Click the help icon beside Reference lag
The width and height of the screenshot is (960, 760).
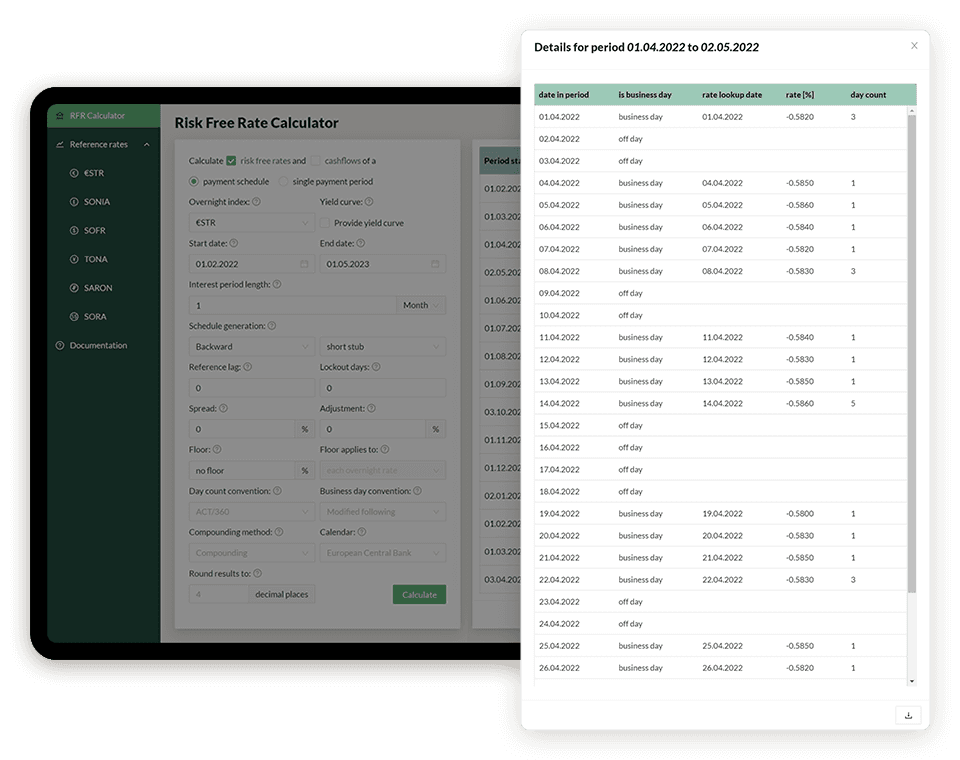[247, 367]
